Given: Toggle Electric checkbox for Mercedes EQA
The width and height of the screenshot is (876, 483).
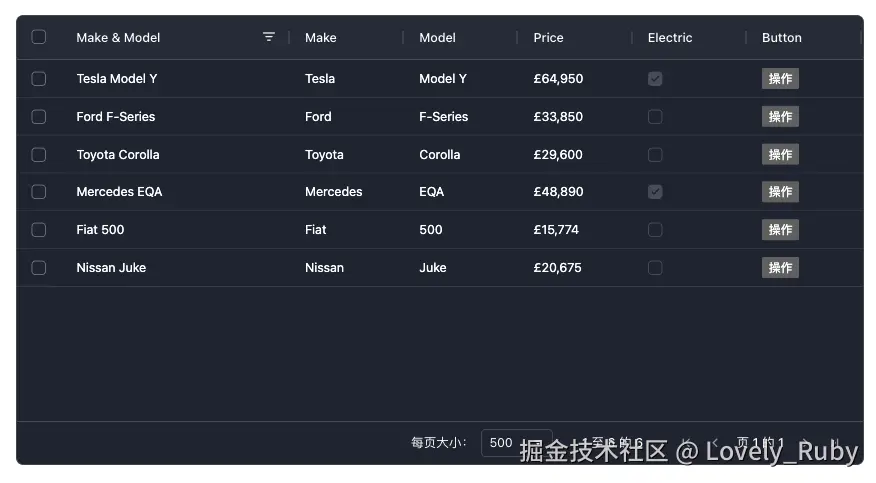Looking at the screenshot, I should pos(655,192).
